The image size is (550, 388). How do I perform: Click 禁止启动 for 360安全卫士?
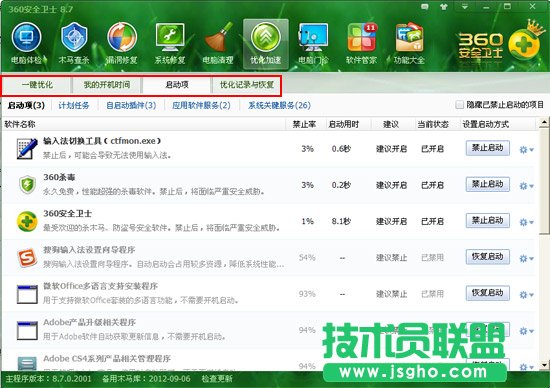(x=488, y=221)
